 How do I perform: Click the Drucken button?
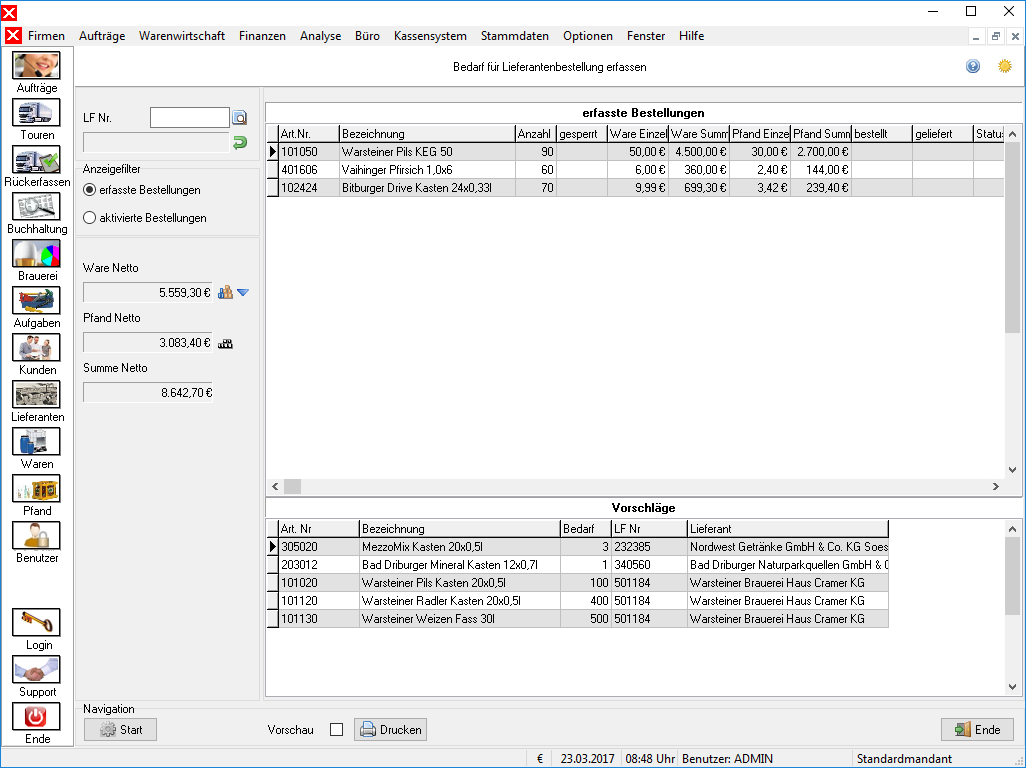(x=391, y=729)
